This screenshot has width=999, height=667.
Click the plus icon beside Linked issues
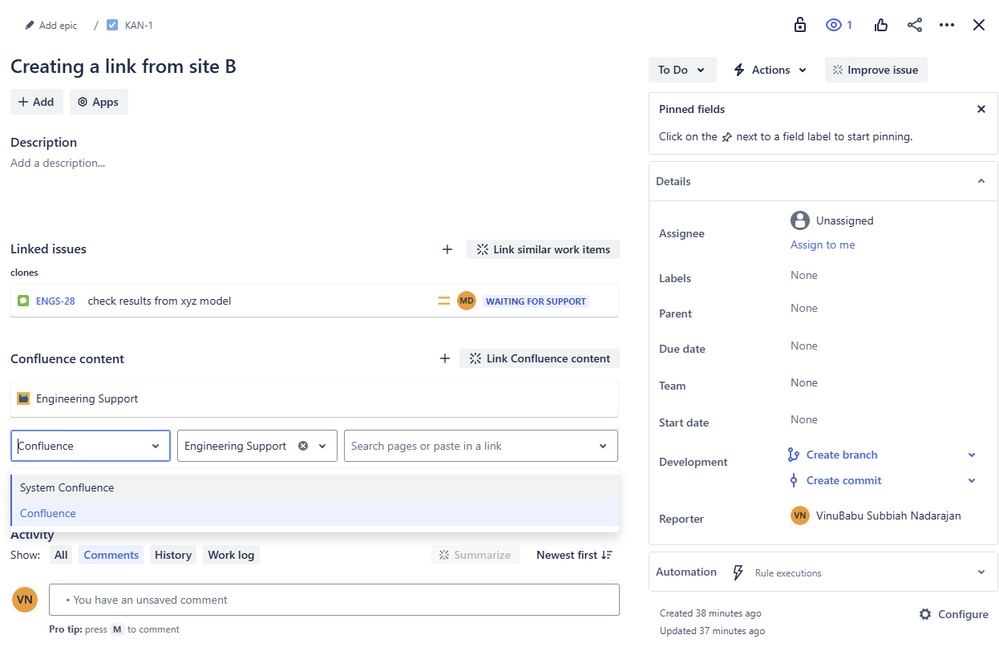[447, 250]
